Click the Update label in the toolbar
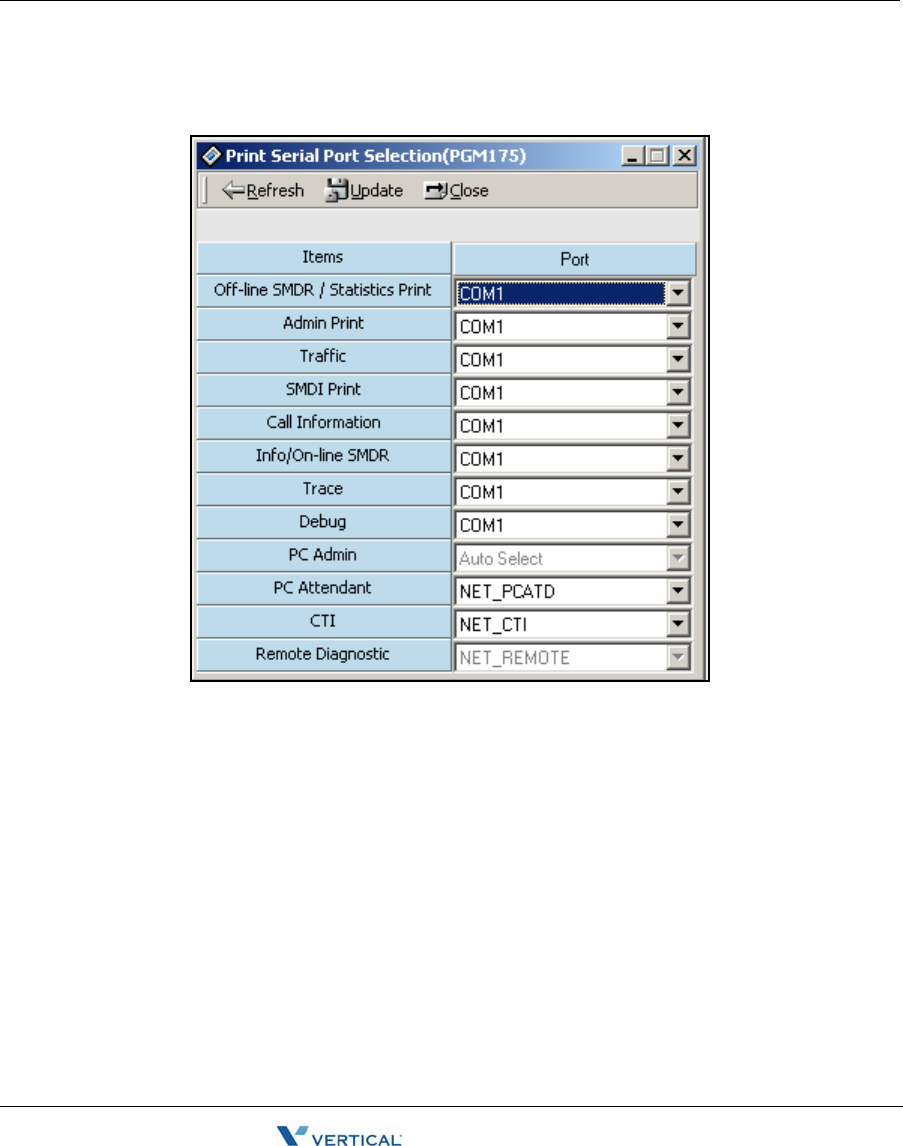Viewport: 903px width, 1146px height. click(x=376, y=191)
